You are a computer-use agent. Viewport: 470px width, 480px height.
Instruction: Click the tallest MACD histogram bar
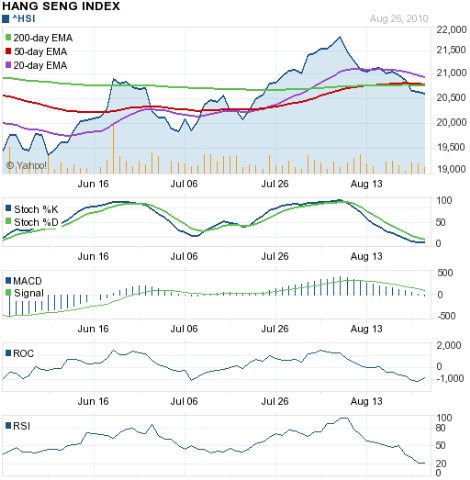click(x=340, y=286)
